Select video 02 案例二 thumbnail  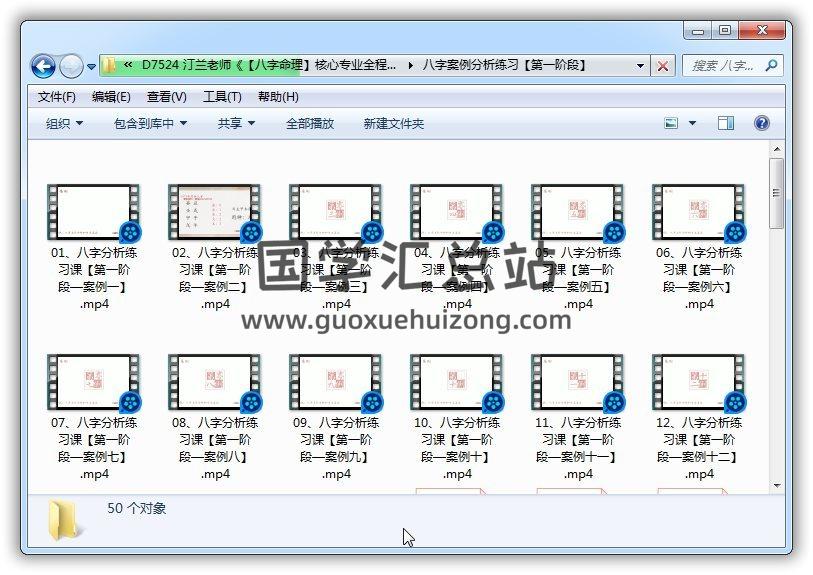click(215, 213)
